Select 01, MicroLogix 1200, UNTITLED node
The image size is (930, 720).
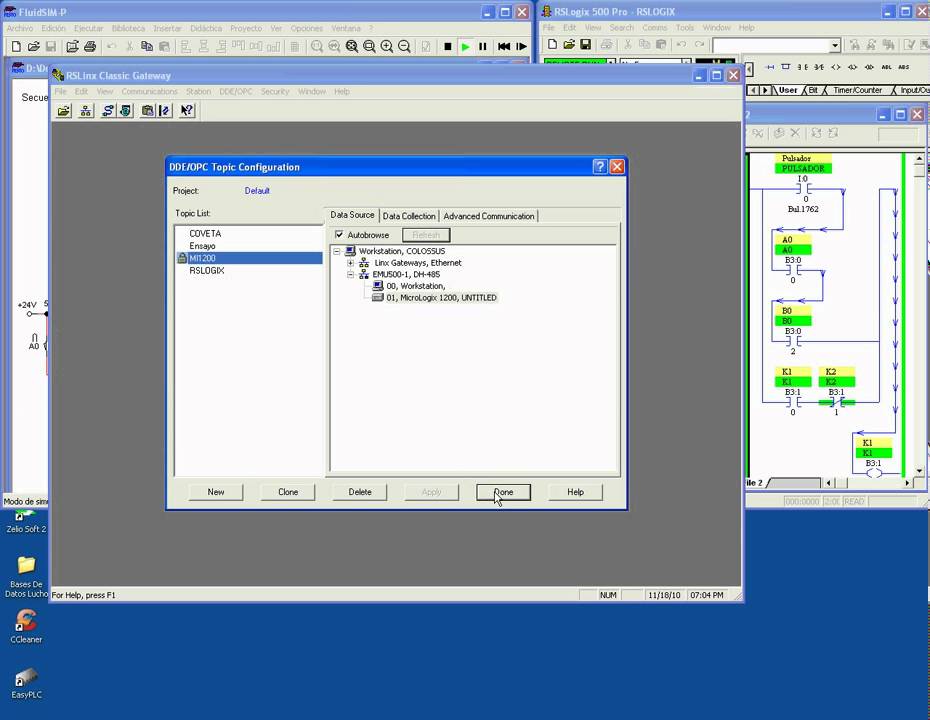click(x=441, y=298)
